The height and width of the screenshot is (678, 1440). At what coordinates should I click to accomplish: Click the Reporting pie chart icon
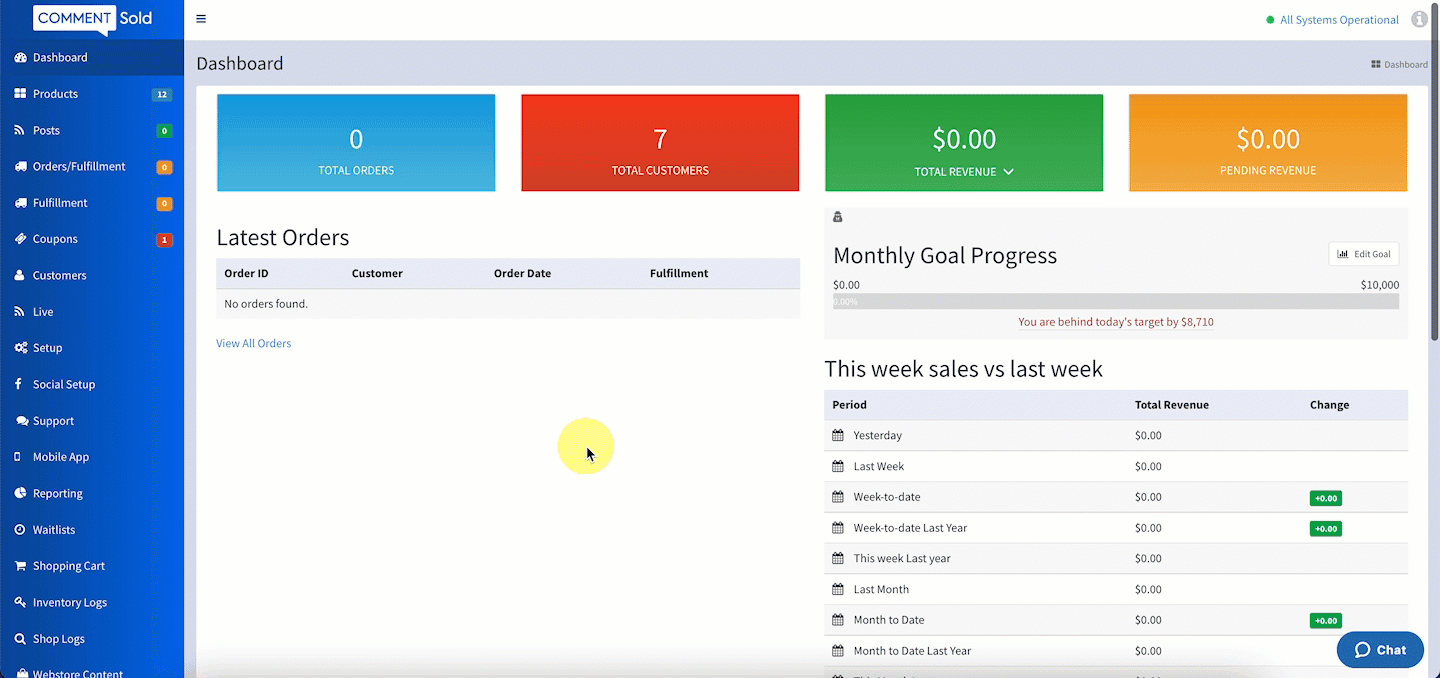click(x=20, y=493)
